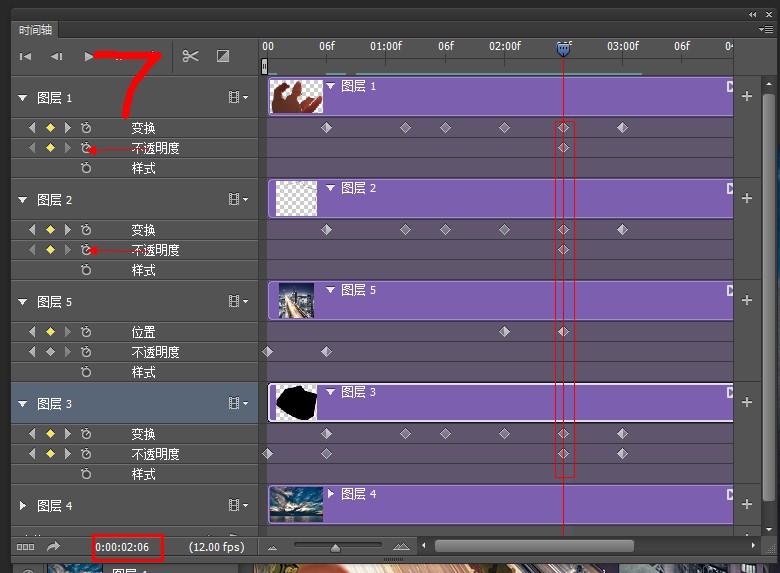The image size is (780, 573).
Task: Select 图层 5 不透明度 keyframe at 00
Action: point(268,352)
